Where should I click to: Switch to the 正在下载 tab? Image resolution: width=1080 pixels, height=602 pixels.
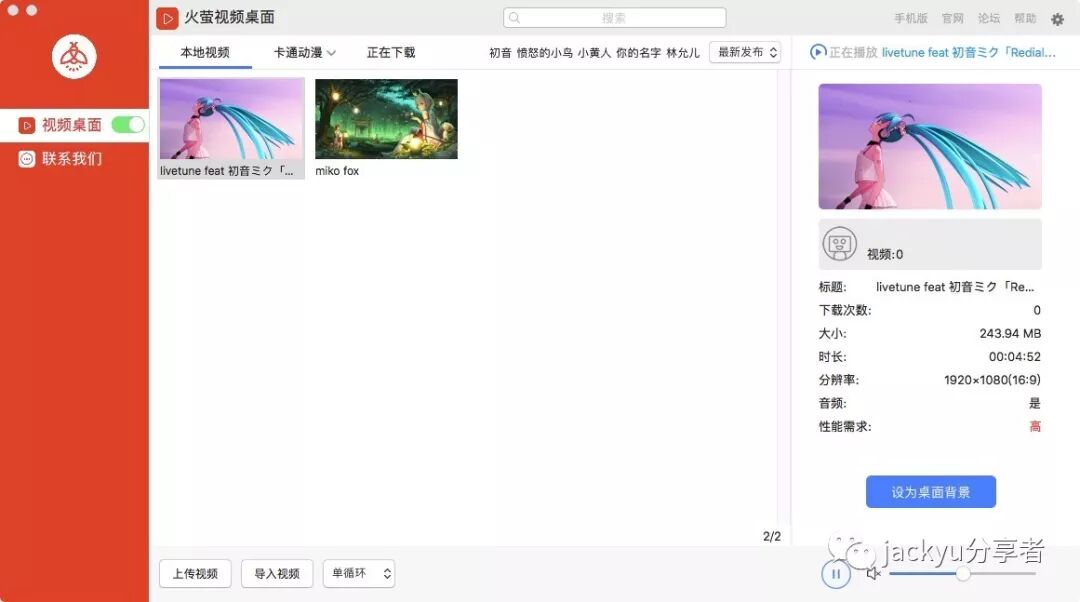pyautogui.click(x=391, y=52)
